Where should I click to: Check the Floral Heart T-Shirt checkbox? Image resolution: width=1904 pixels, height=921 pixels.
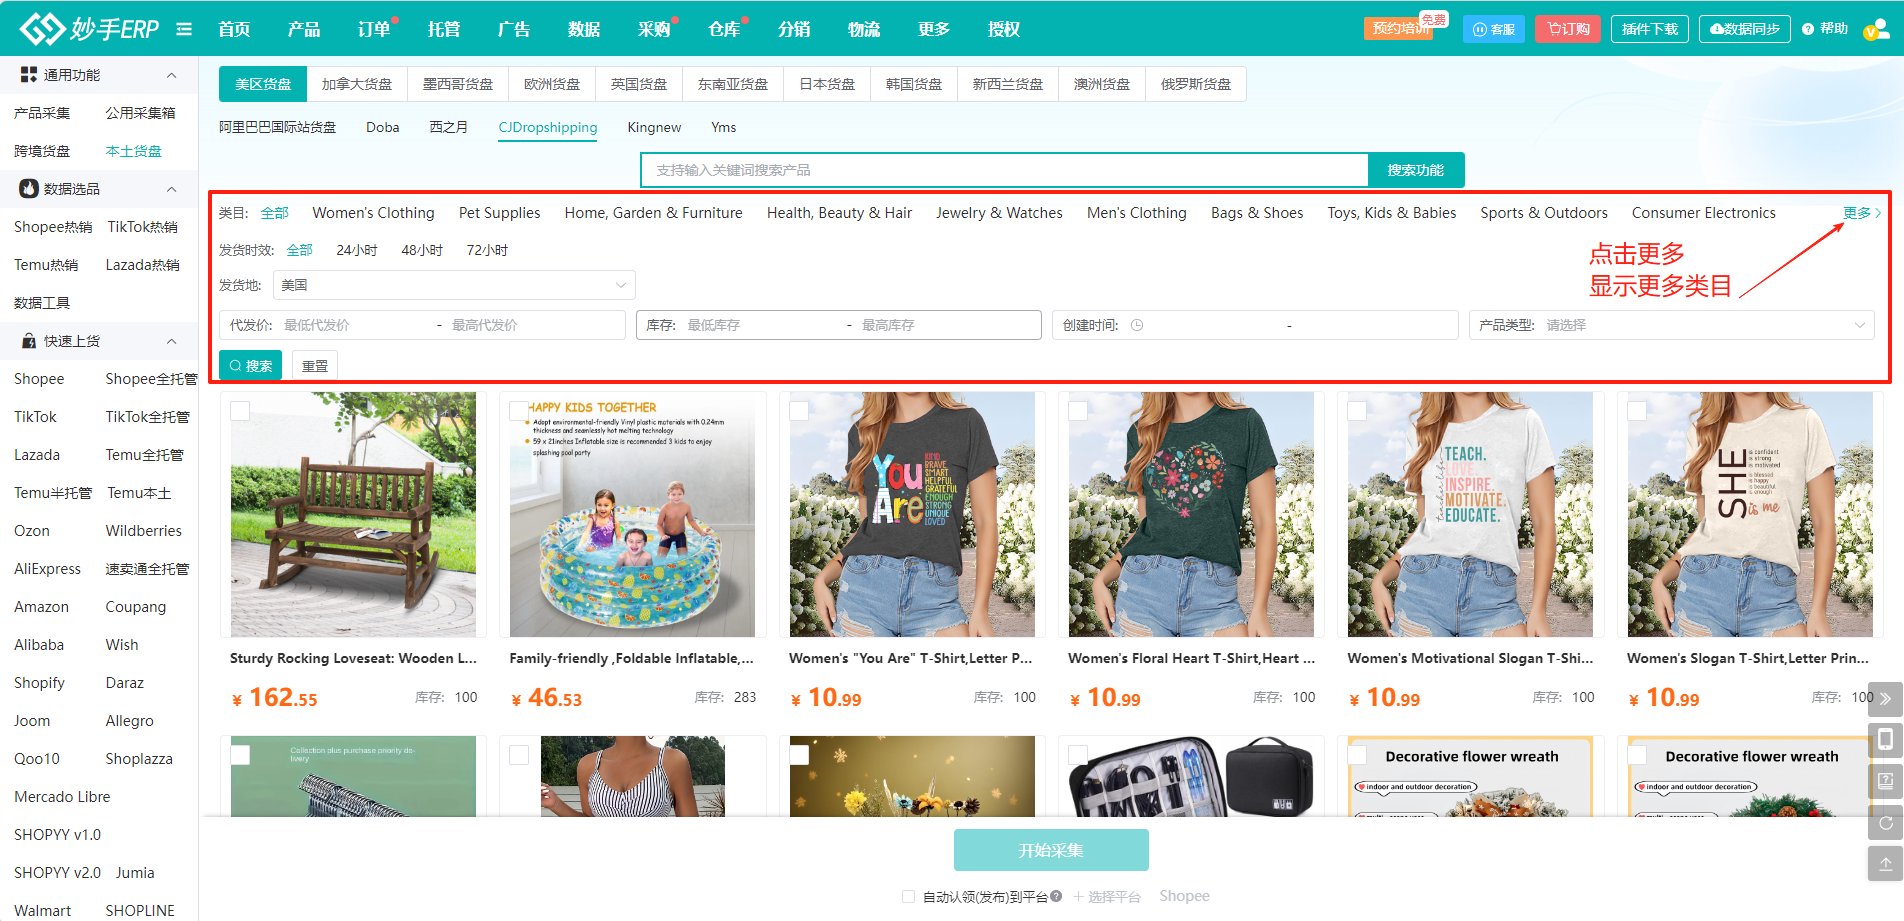[x=1078, y=411]
